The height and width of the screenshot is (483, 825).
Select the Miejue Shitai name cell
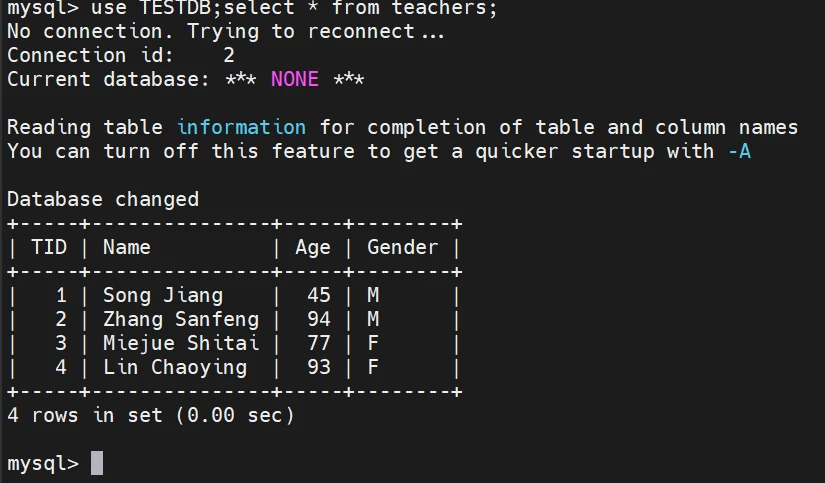point(180,343)
